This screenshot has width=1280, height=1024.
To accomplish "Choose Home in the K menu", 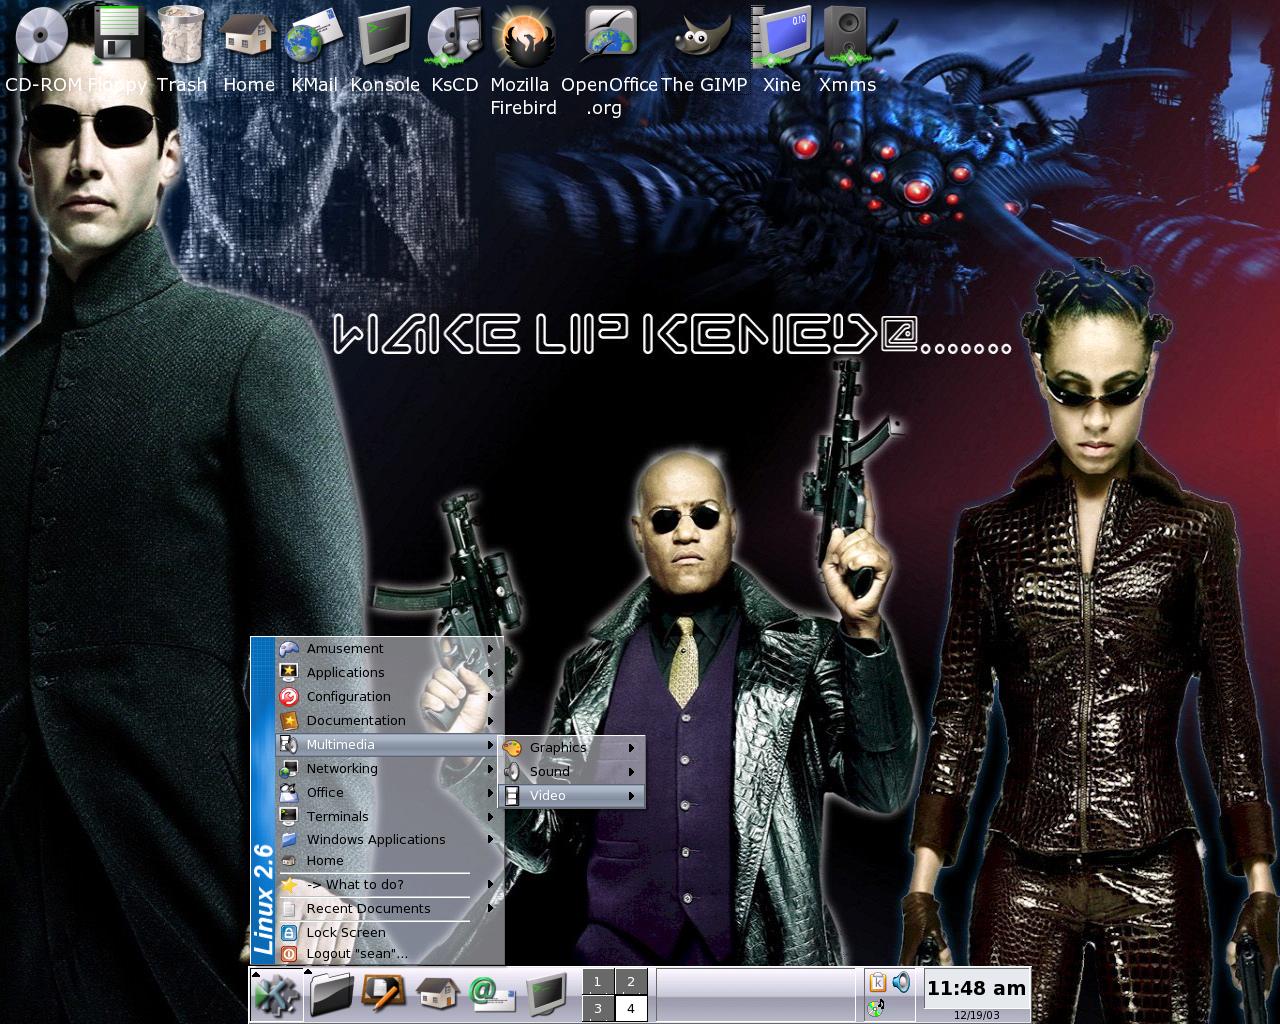I will pyautogui.click(x=389, y=861).
